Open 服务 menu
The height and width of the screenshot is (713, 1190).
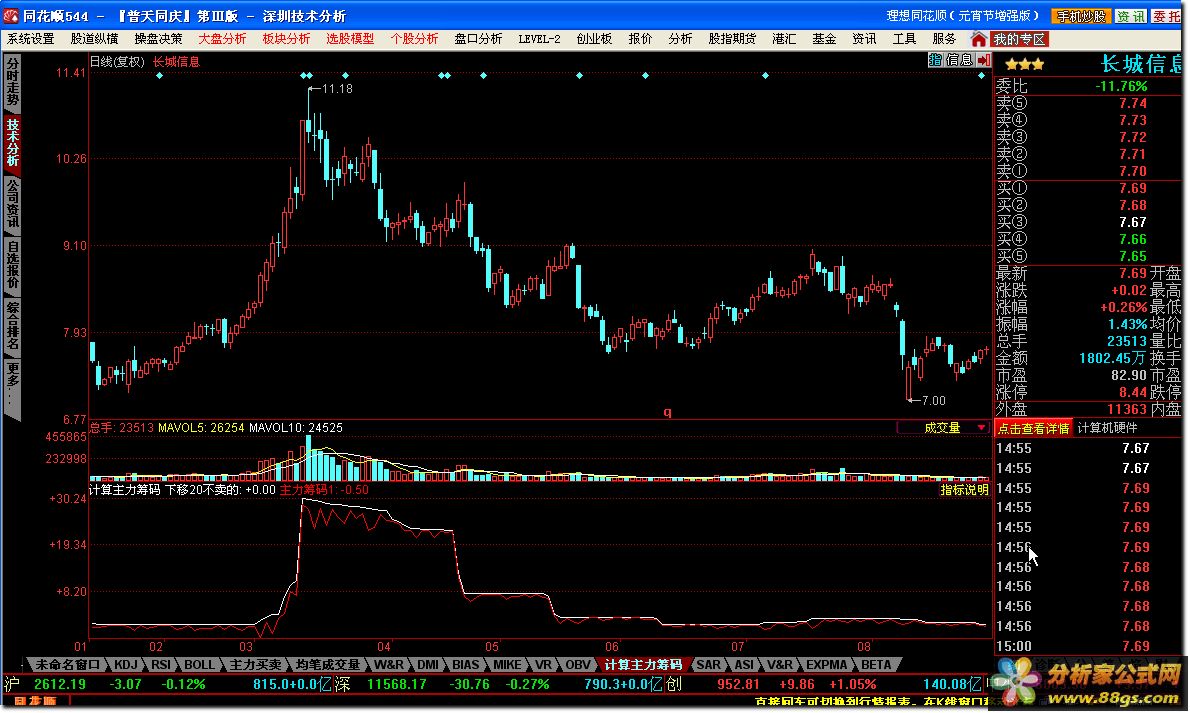click(943, 39)
